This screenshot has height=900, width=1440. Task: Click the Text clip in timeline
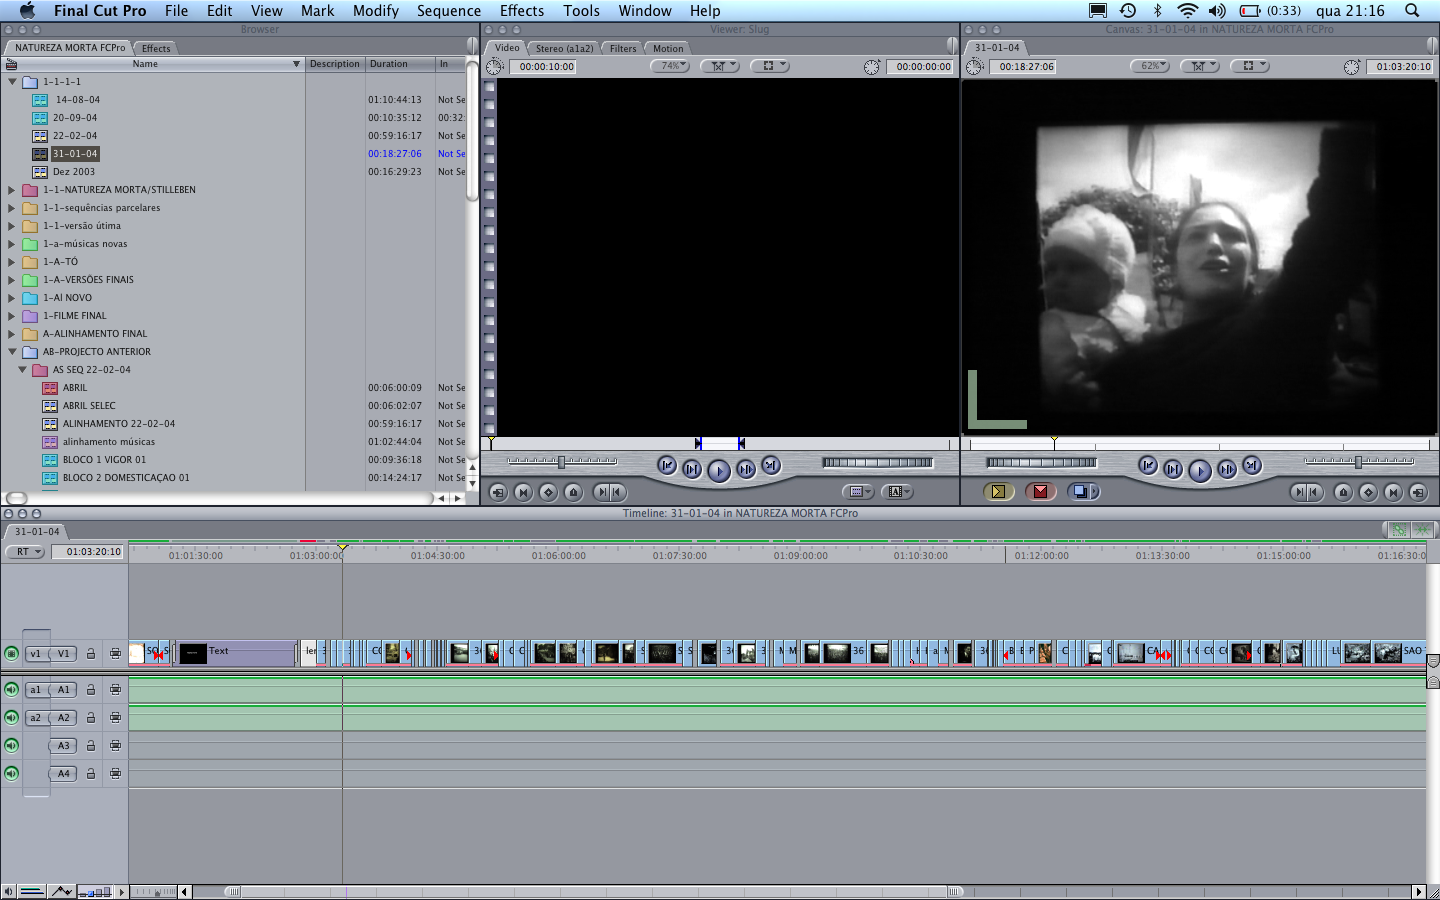(235, 653)
